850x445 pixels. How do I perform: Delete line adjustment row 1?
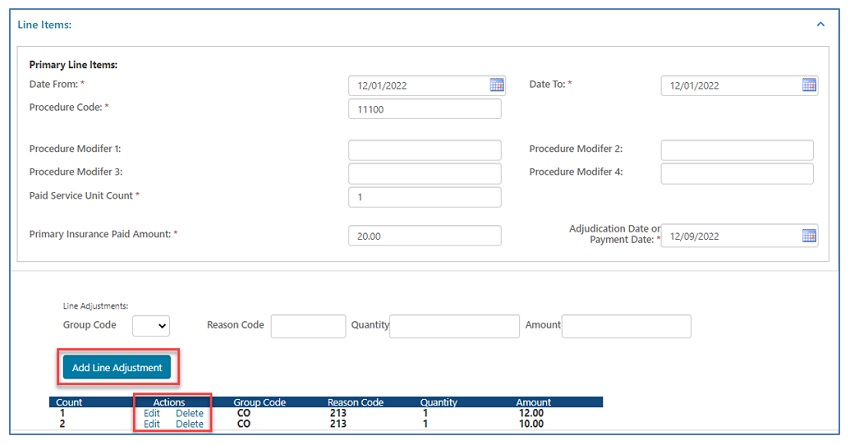click(190, 413)
